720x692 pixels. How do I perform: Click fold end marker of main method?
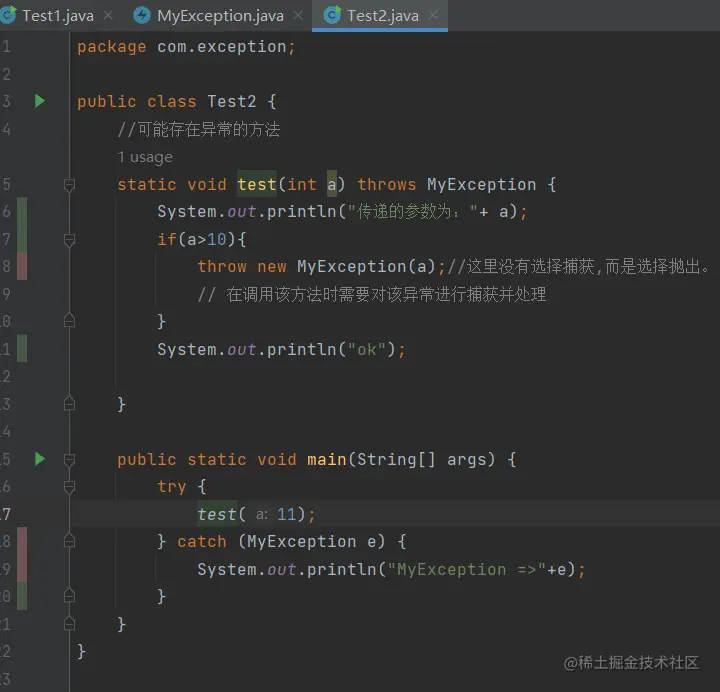(69, 624)
